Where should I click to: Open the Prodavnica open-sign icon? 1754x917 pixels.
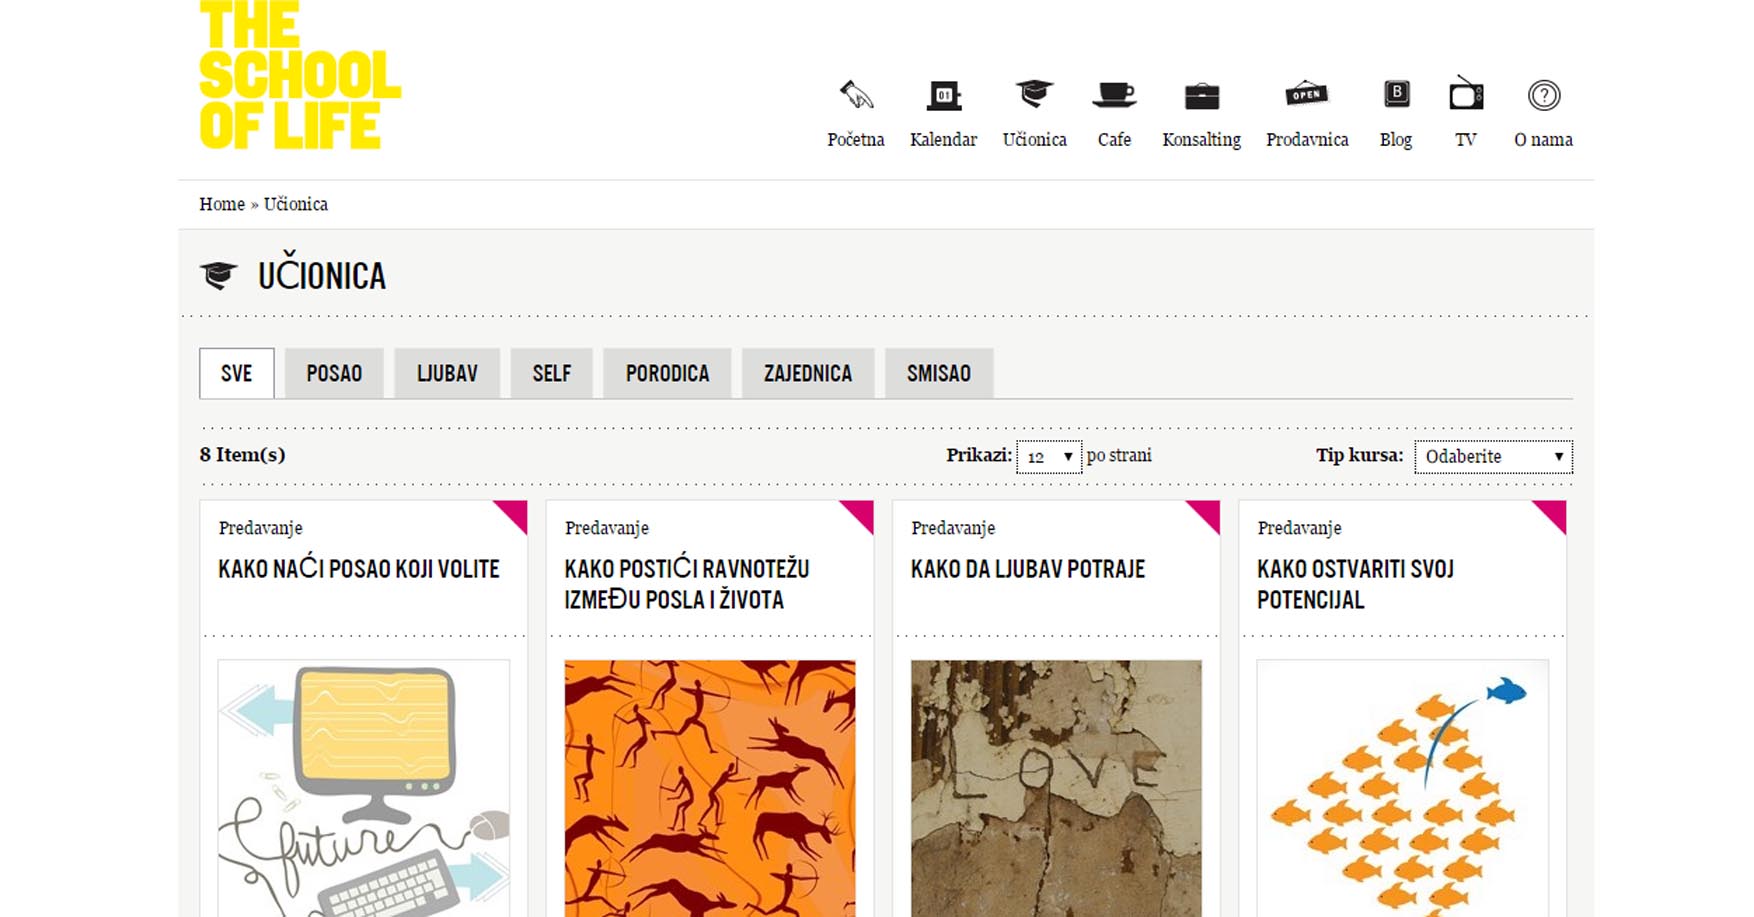(1306, 95)
